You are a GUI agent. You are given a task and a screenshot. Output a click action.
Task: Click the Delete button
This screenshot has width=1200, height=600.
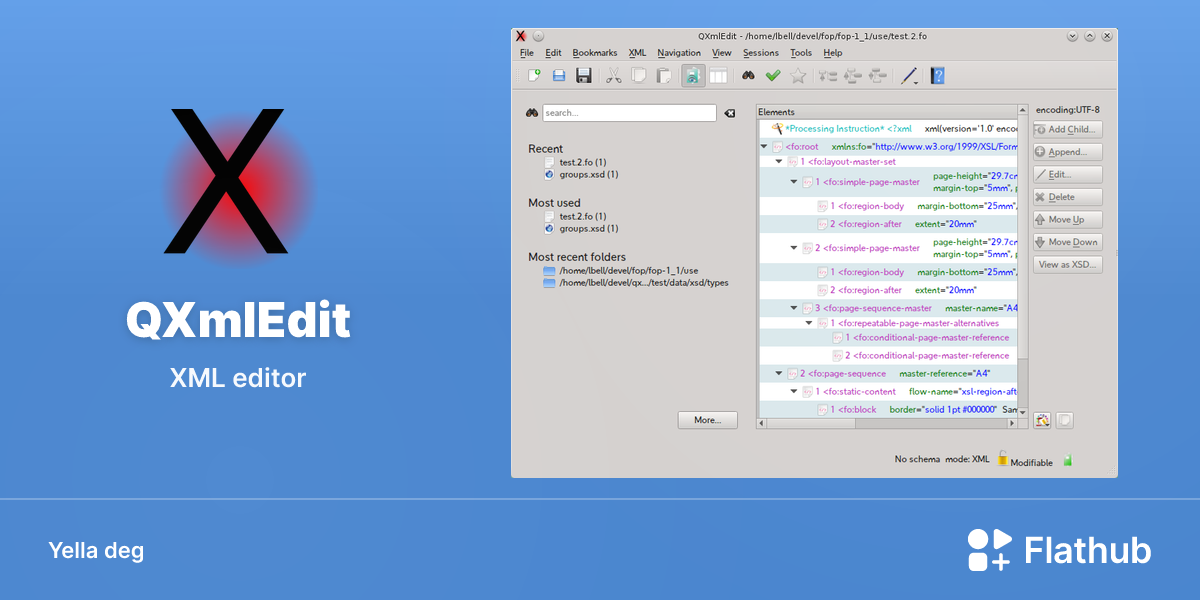pyautogui.click(x=1068, y=197)
